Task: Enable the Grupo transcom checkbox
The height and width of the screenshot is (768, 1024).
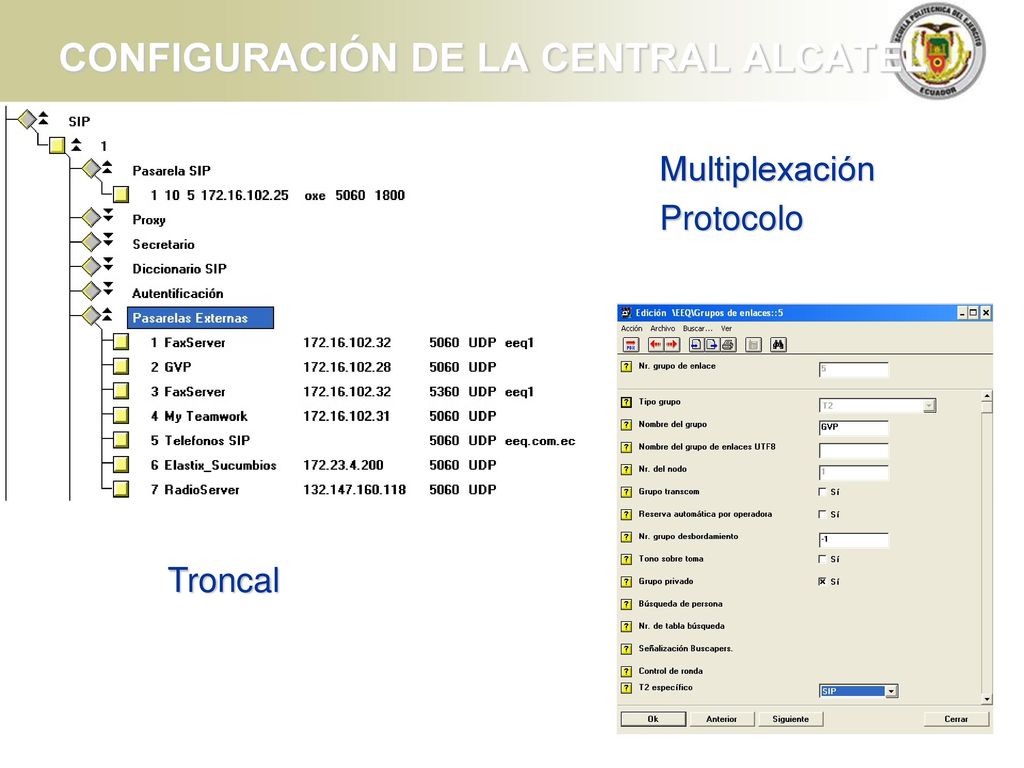Action: (x=822, y=492)
